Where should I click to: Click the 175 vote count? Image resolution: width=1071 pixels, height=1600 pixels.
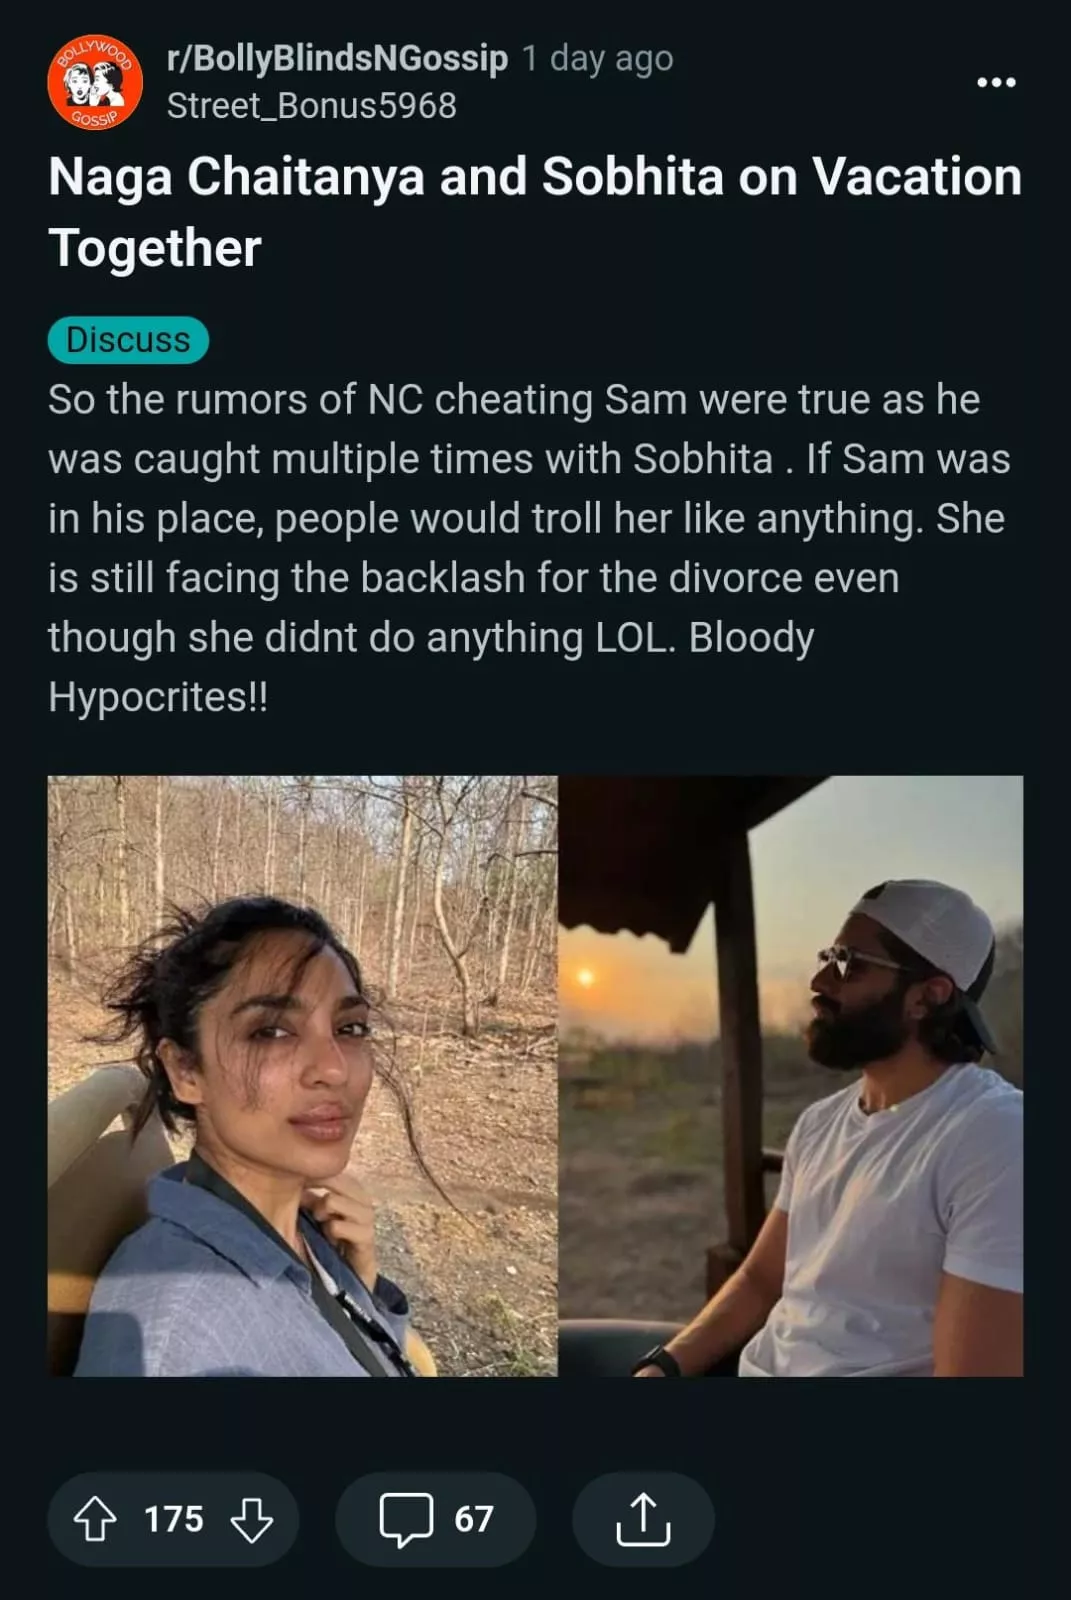pyautogui.click(x=174, y=1519)
